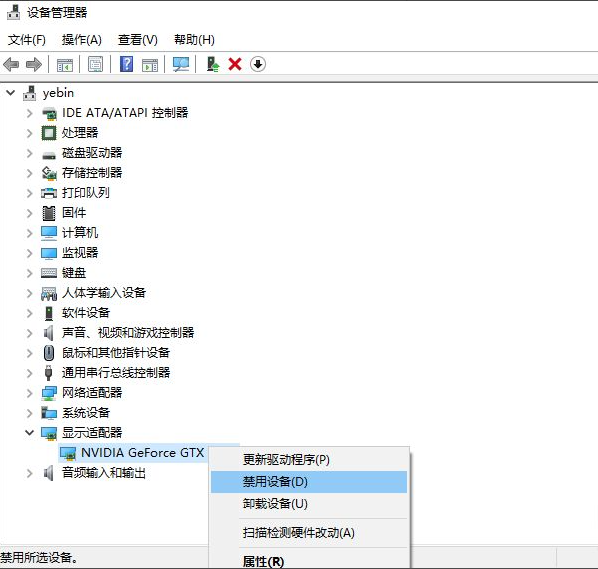Expand the 网络适配器 category
The width and height of the screenshot is (598, 569).
(29, 393)
